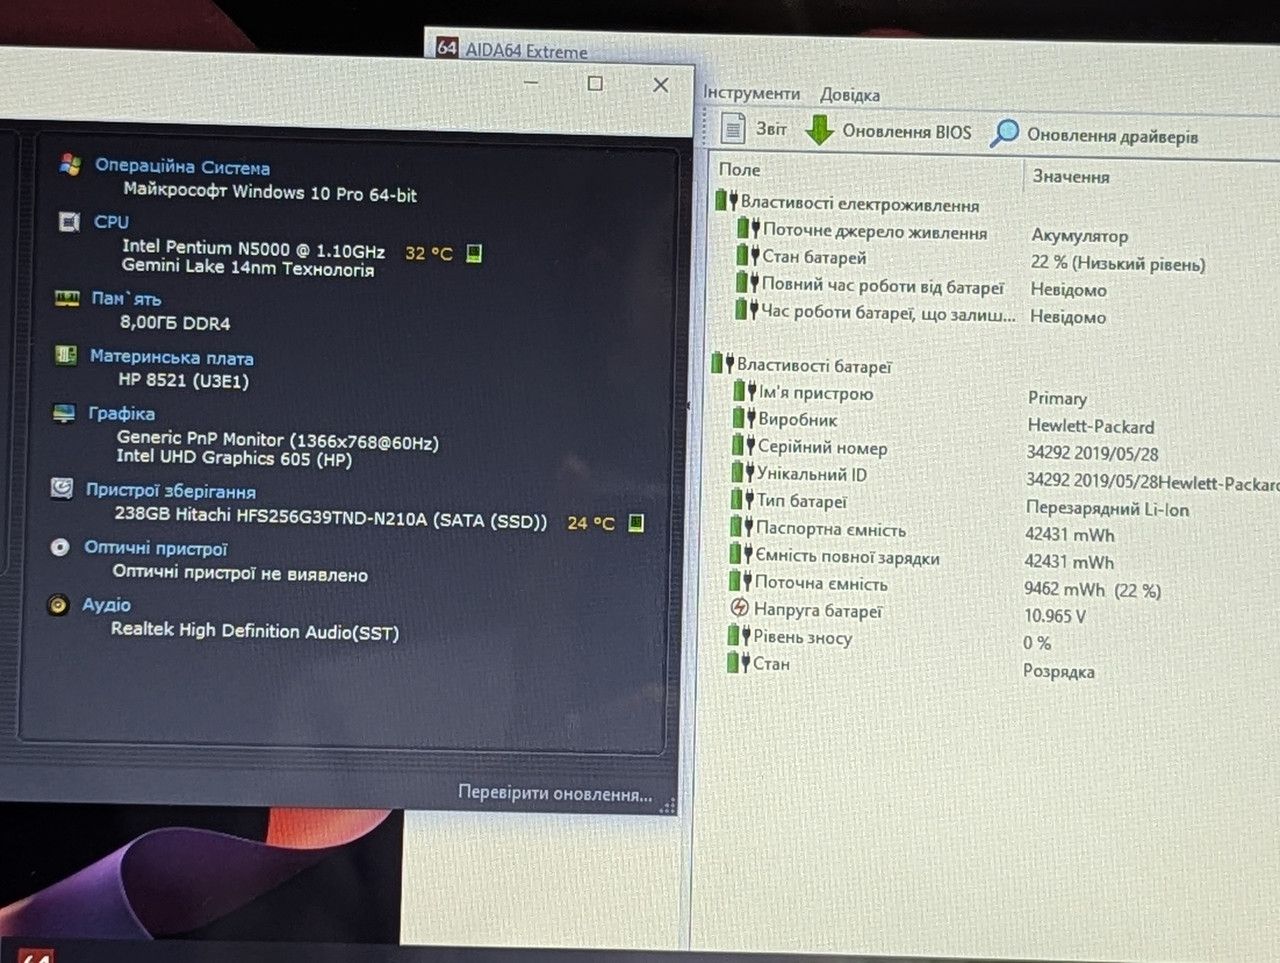Open the Пам'ять RAM icon
Image resolution: width=1280 pixels, height=963 pixels.
coord(67,298)
